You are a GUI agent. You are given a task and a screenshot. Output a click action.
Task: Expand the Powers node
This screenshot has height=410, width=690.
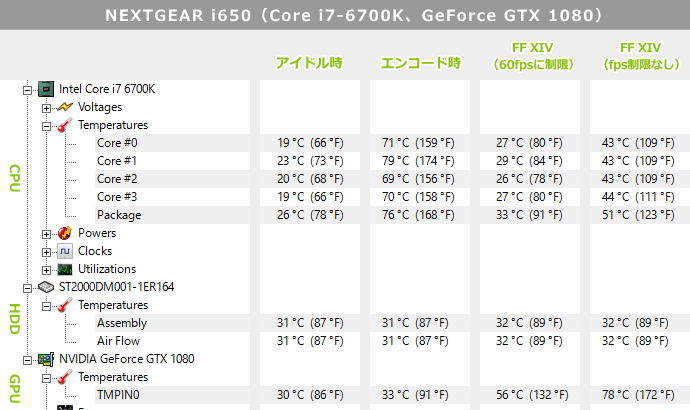[46, 234]
